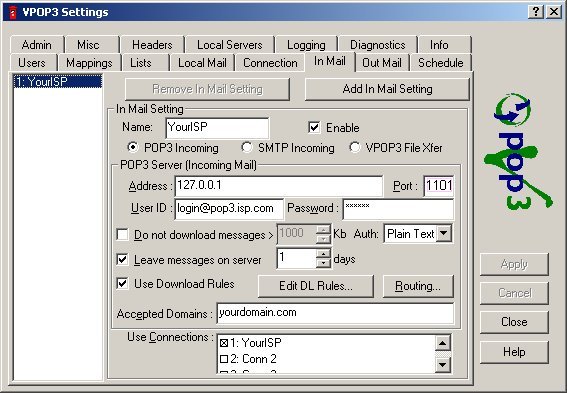The height and width of the screenshot is (393, 567).
Task: Click the Accepted Domains field
Action: coord(335,313)
